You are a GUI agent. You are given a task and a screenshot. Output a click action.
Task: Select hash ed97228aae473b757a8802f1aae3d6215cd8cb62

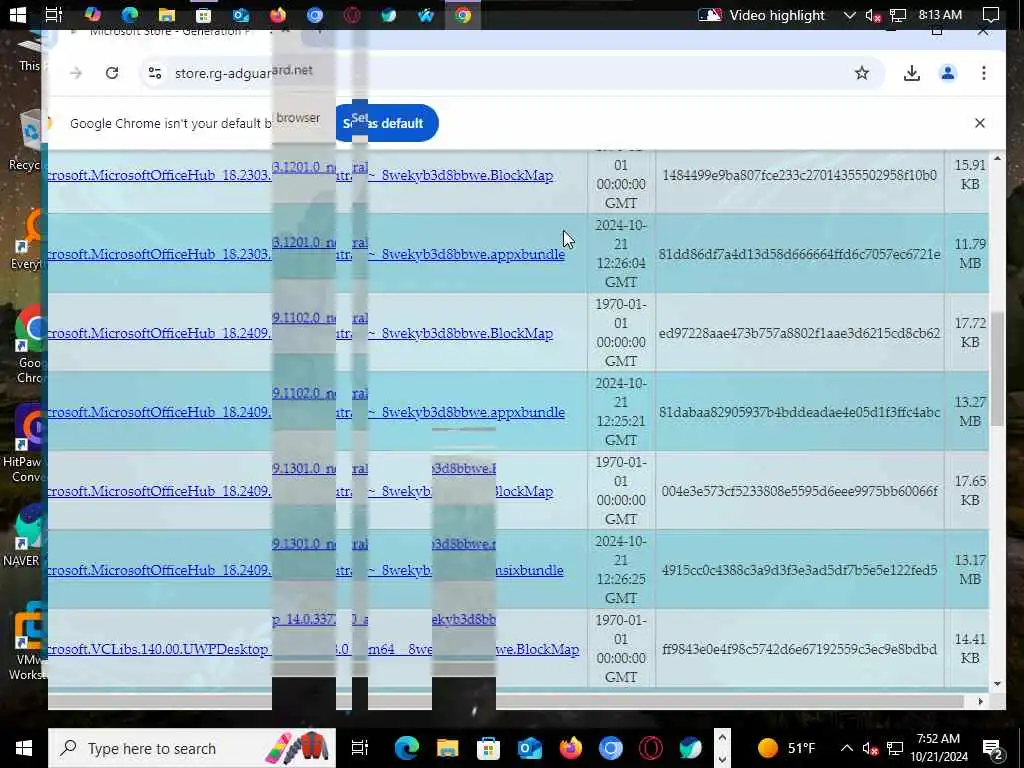799,333
